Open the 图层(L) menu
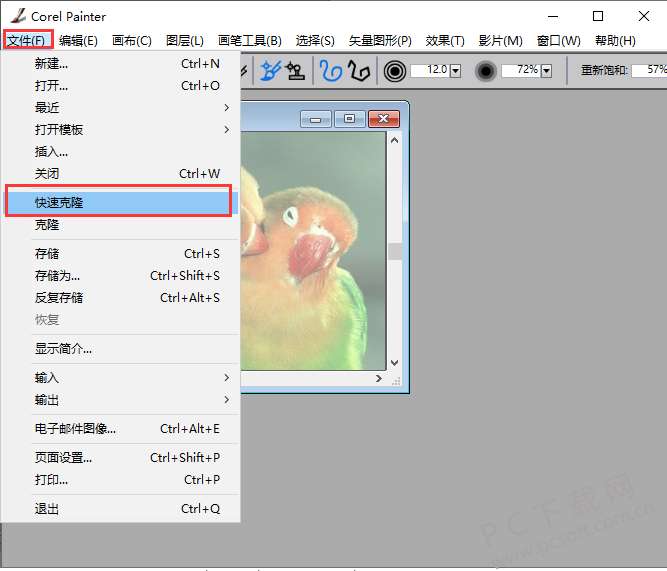Viewport: 667px width, 571px height. tap(185, 40)
